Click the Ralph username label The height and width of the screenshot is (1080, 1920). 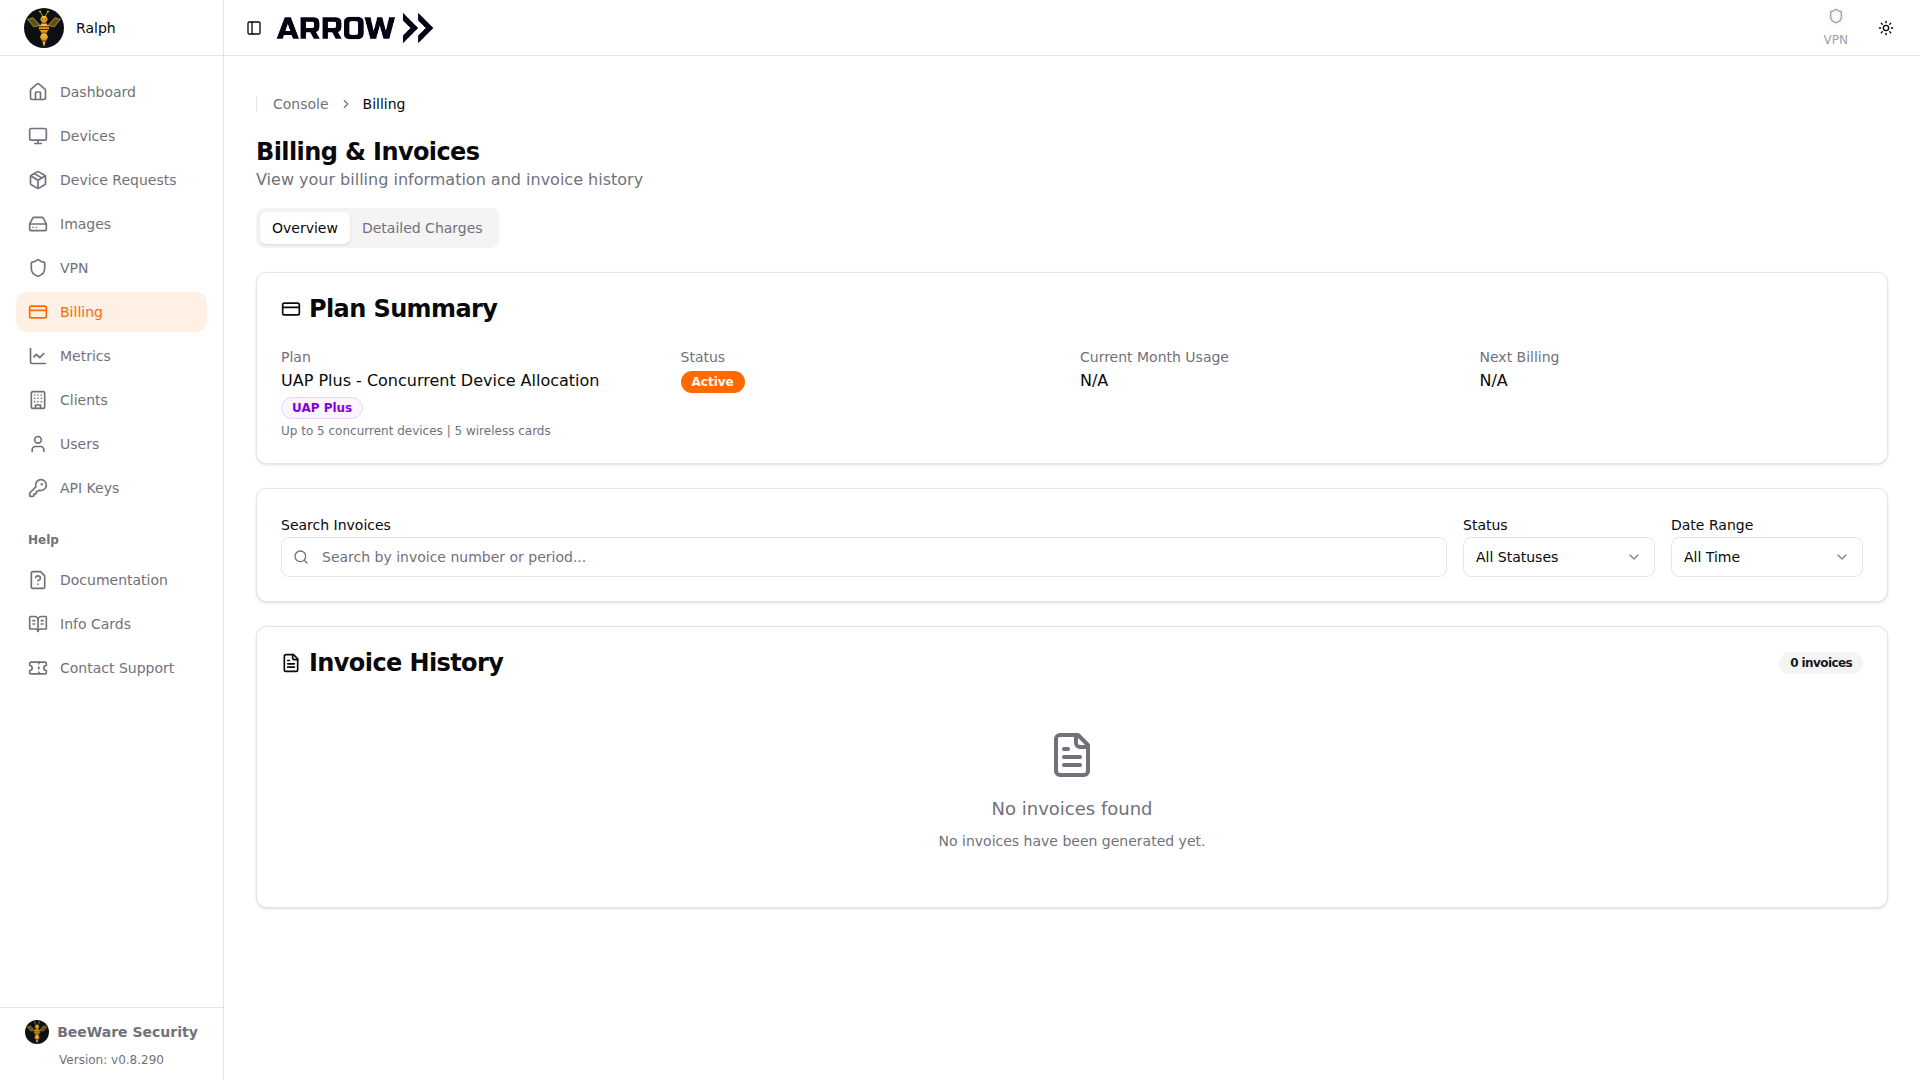[x=96, y=28]
